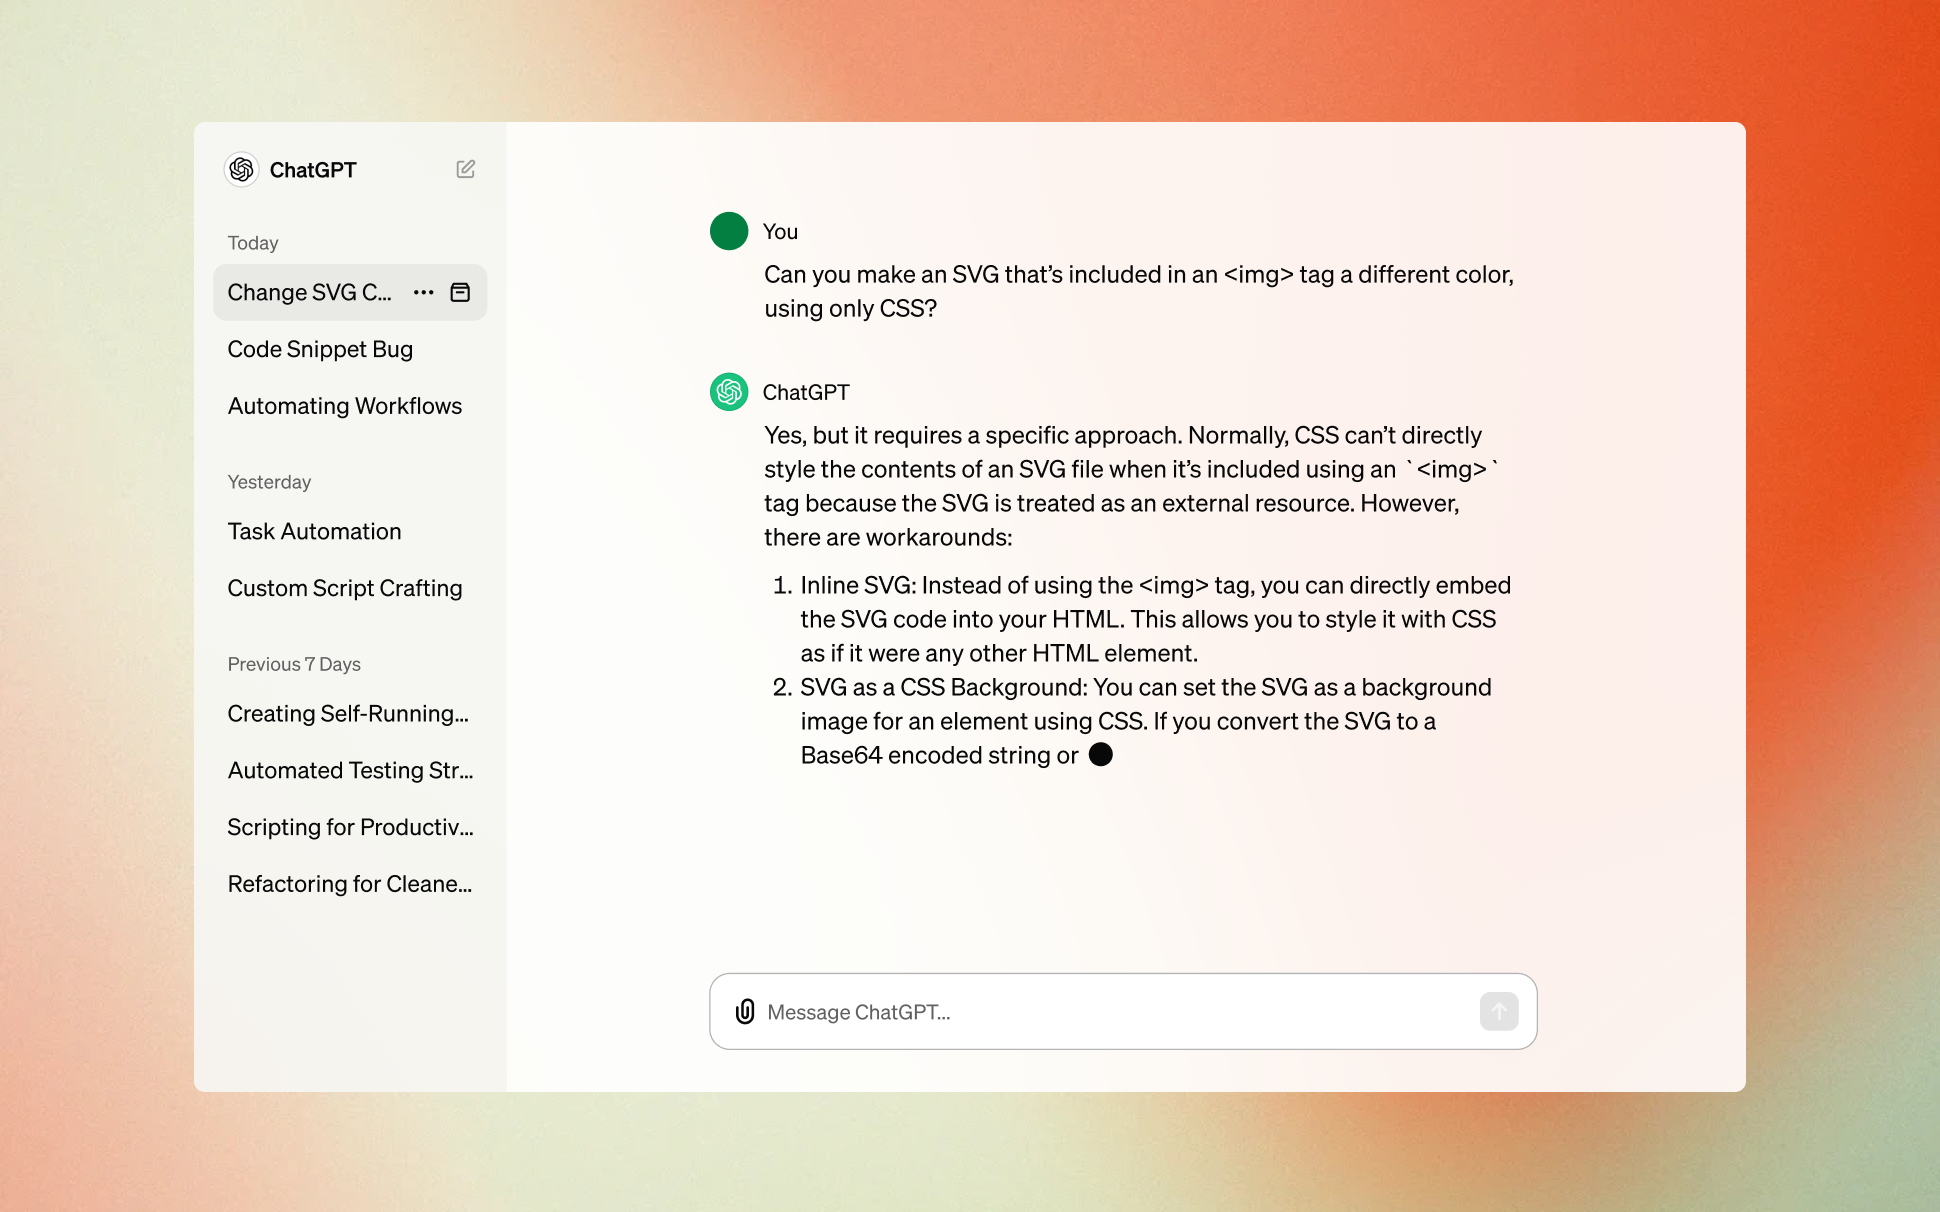The height and width of the screenshot is (1212, 1940).
Task: Toggle visibility of Previous 7 Days section
Action: 294,663
